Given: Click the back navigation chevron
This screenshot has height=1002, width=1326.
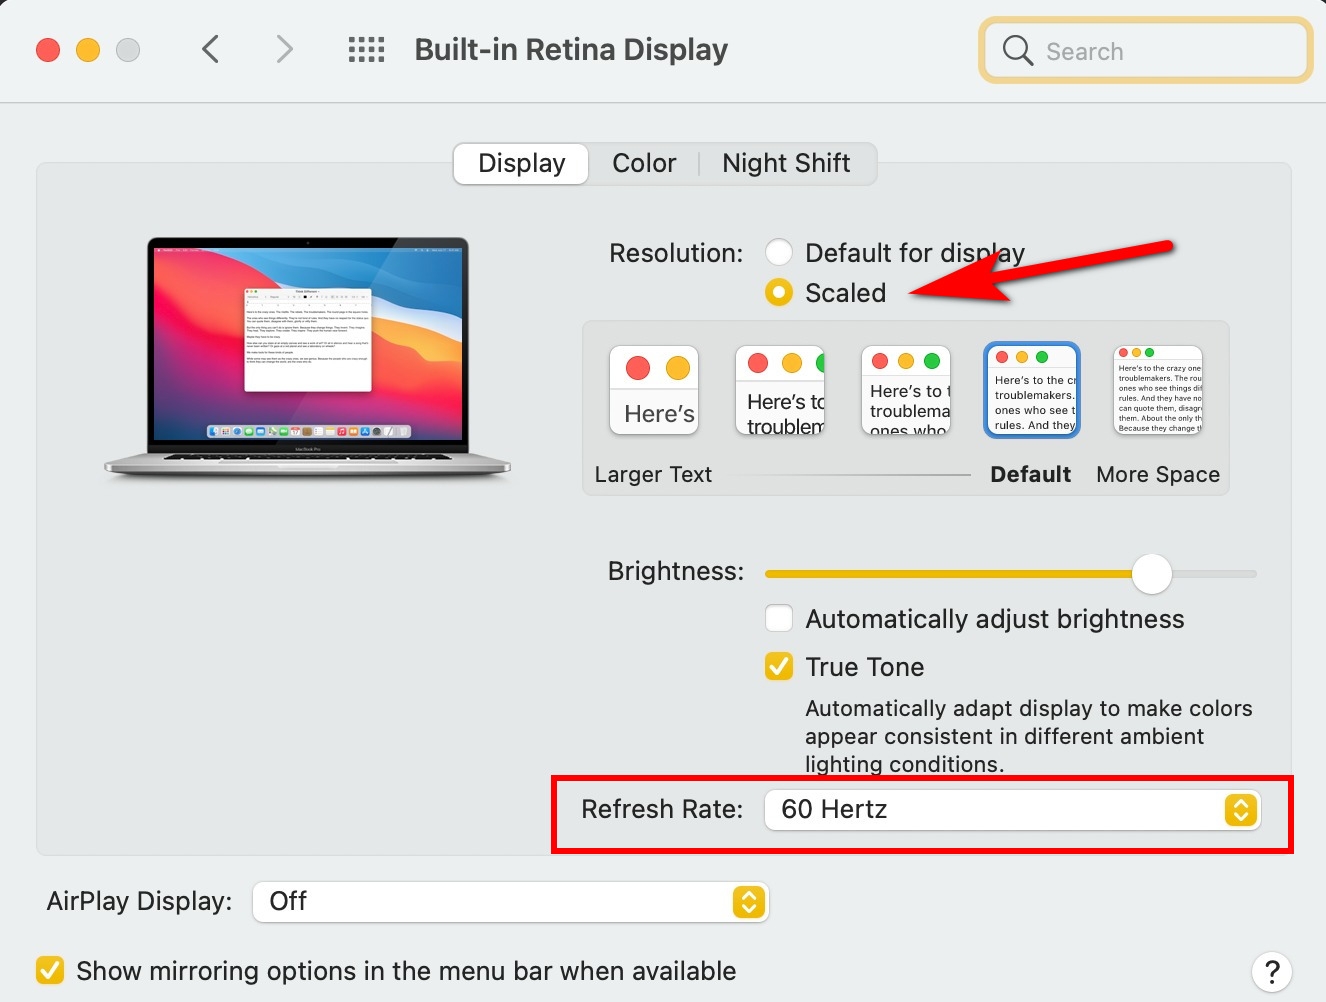Looking at the screenshot, I should [x=210, y=49].
